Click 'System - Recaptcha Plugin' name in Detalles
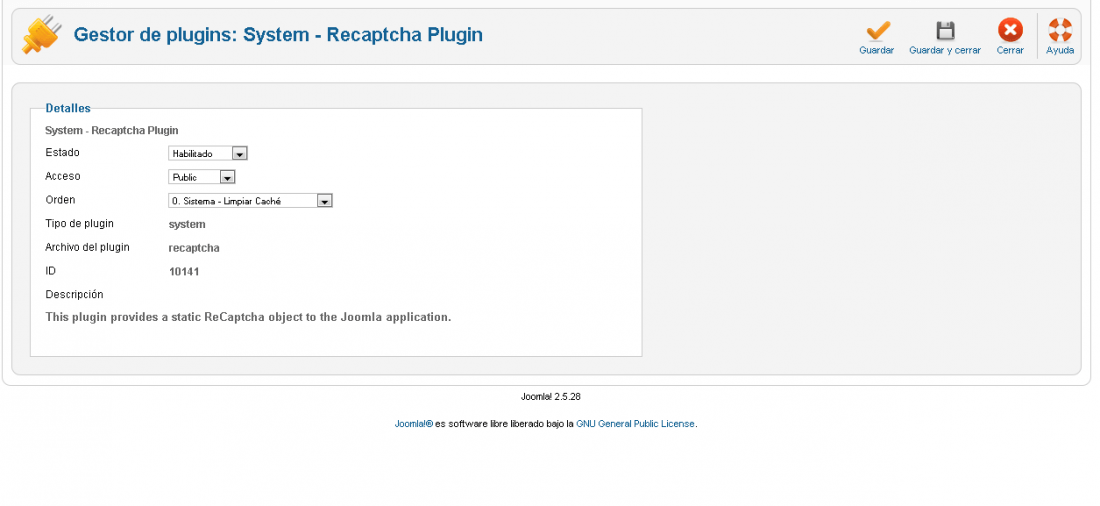Image resolution: width=1100 pixels, height=506 pixels. [112, 131]
